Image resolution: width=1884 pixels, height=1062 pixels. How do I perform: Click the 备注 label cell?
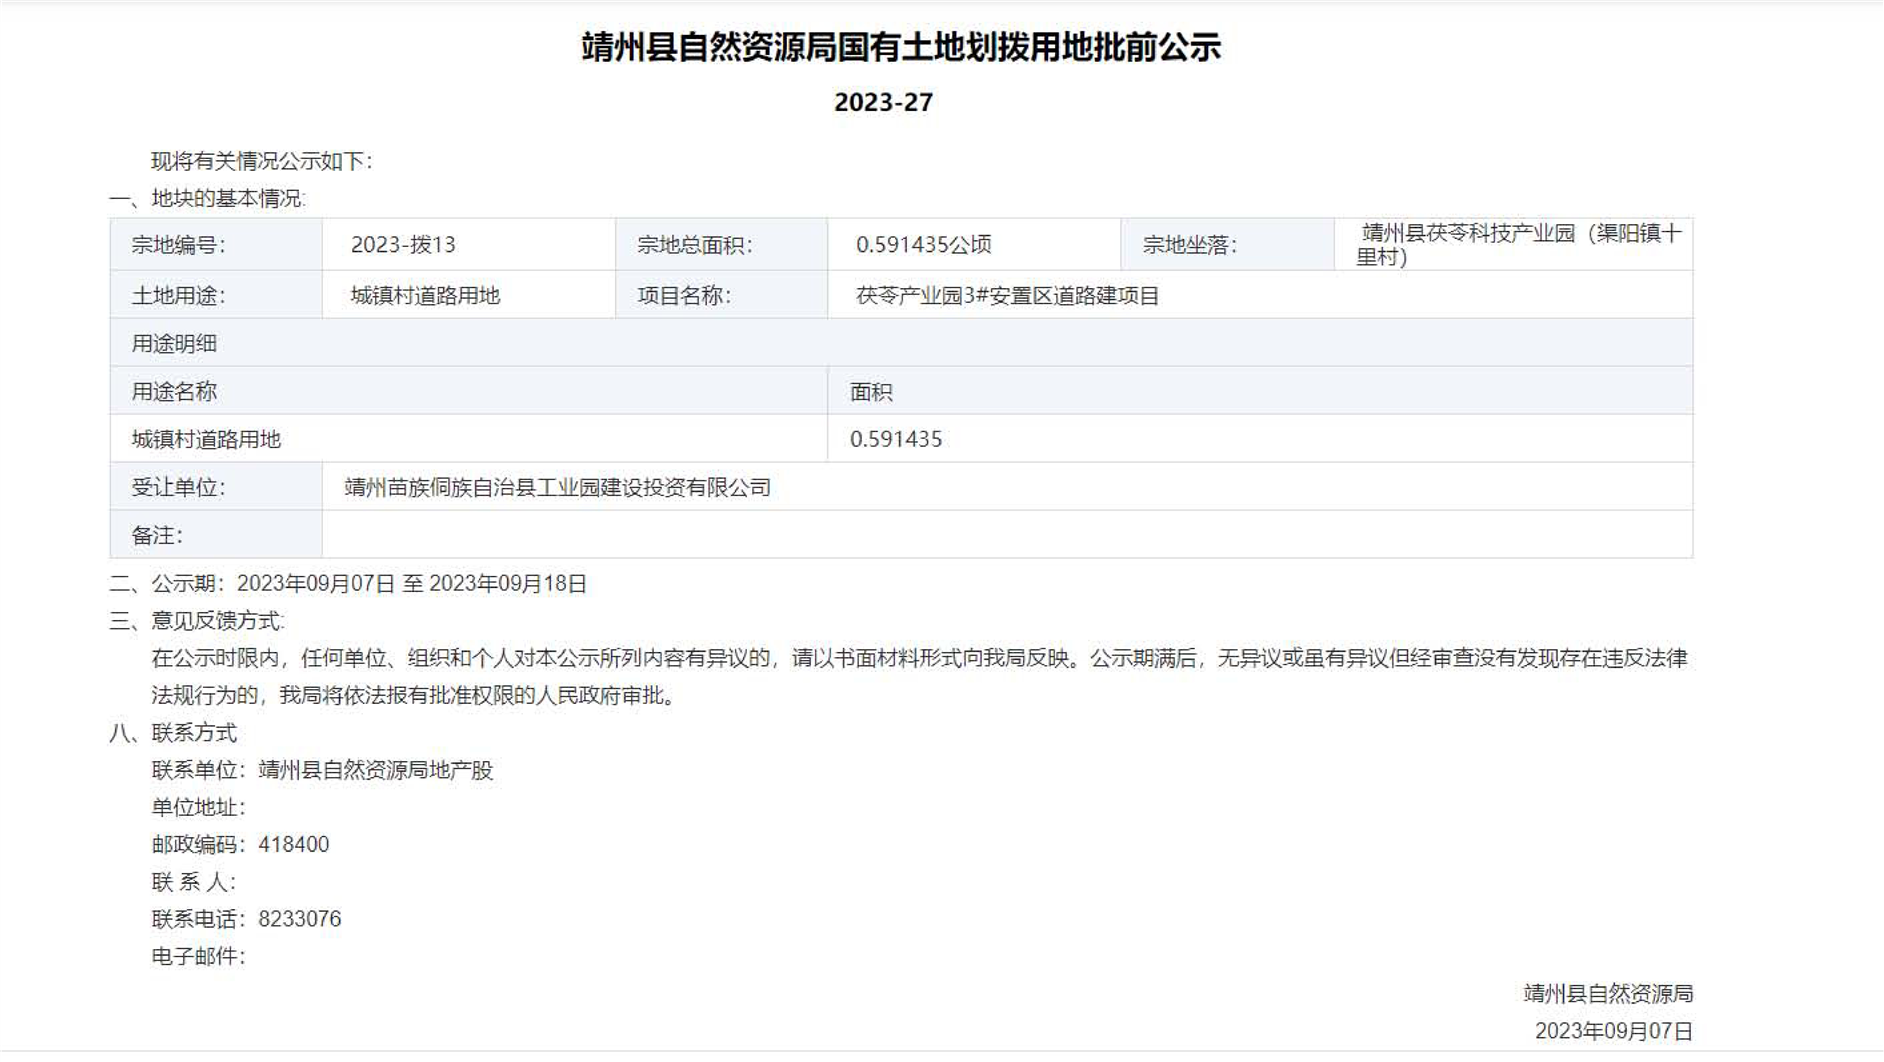[216, 535]
